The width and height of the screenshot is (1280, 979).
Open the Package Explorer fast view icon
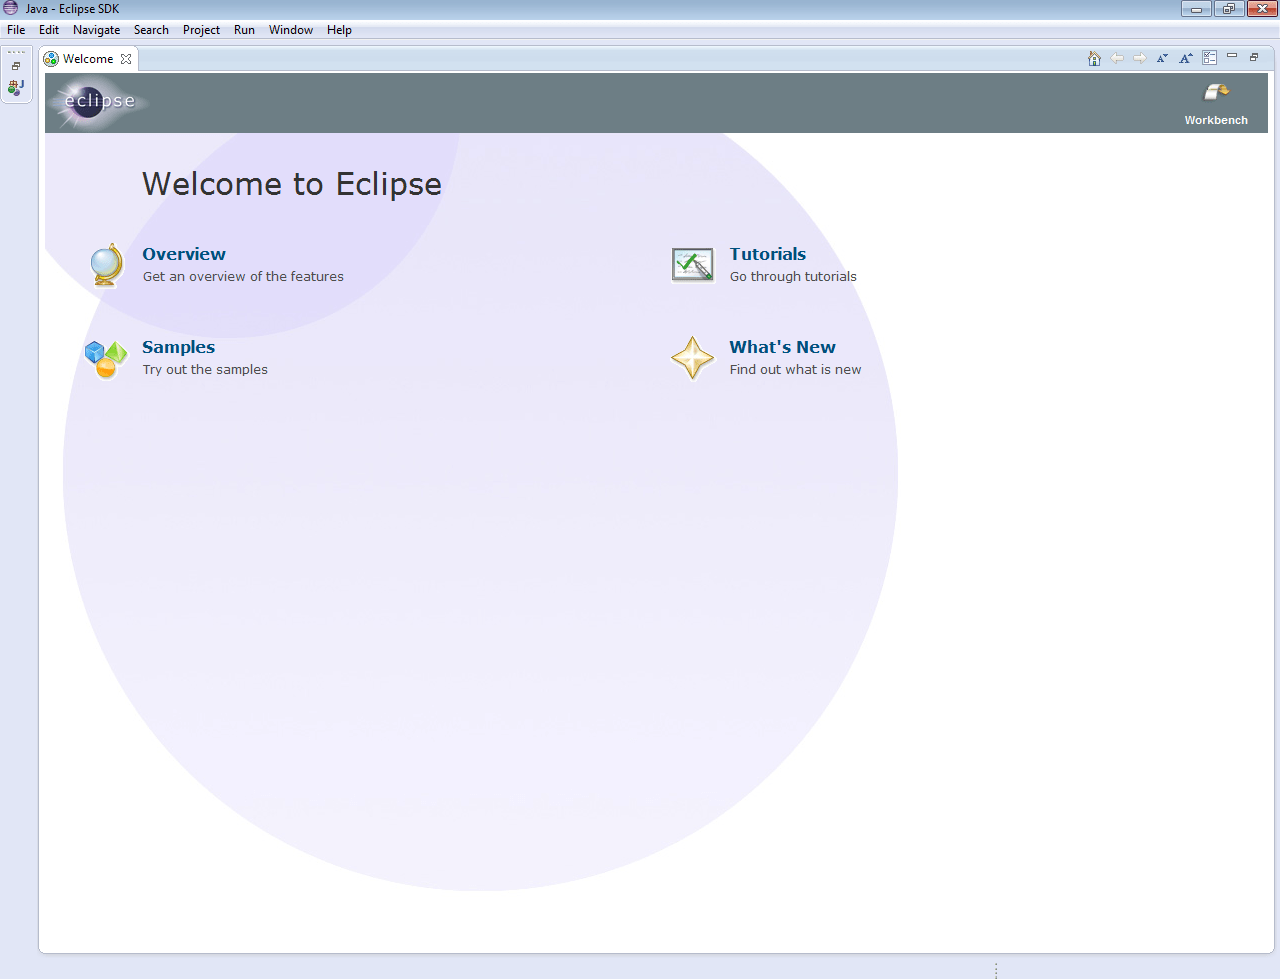pyautogui.click(x=16, y=88)
